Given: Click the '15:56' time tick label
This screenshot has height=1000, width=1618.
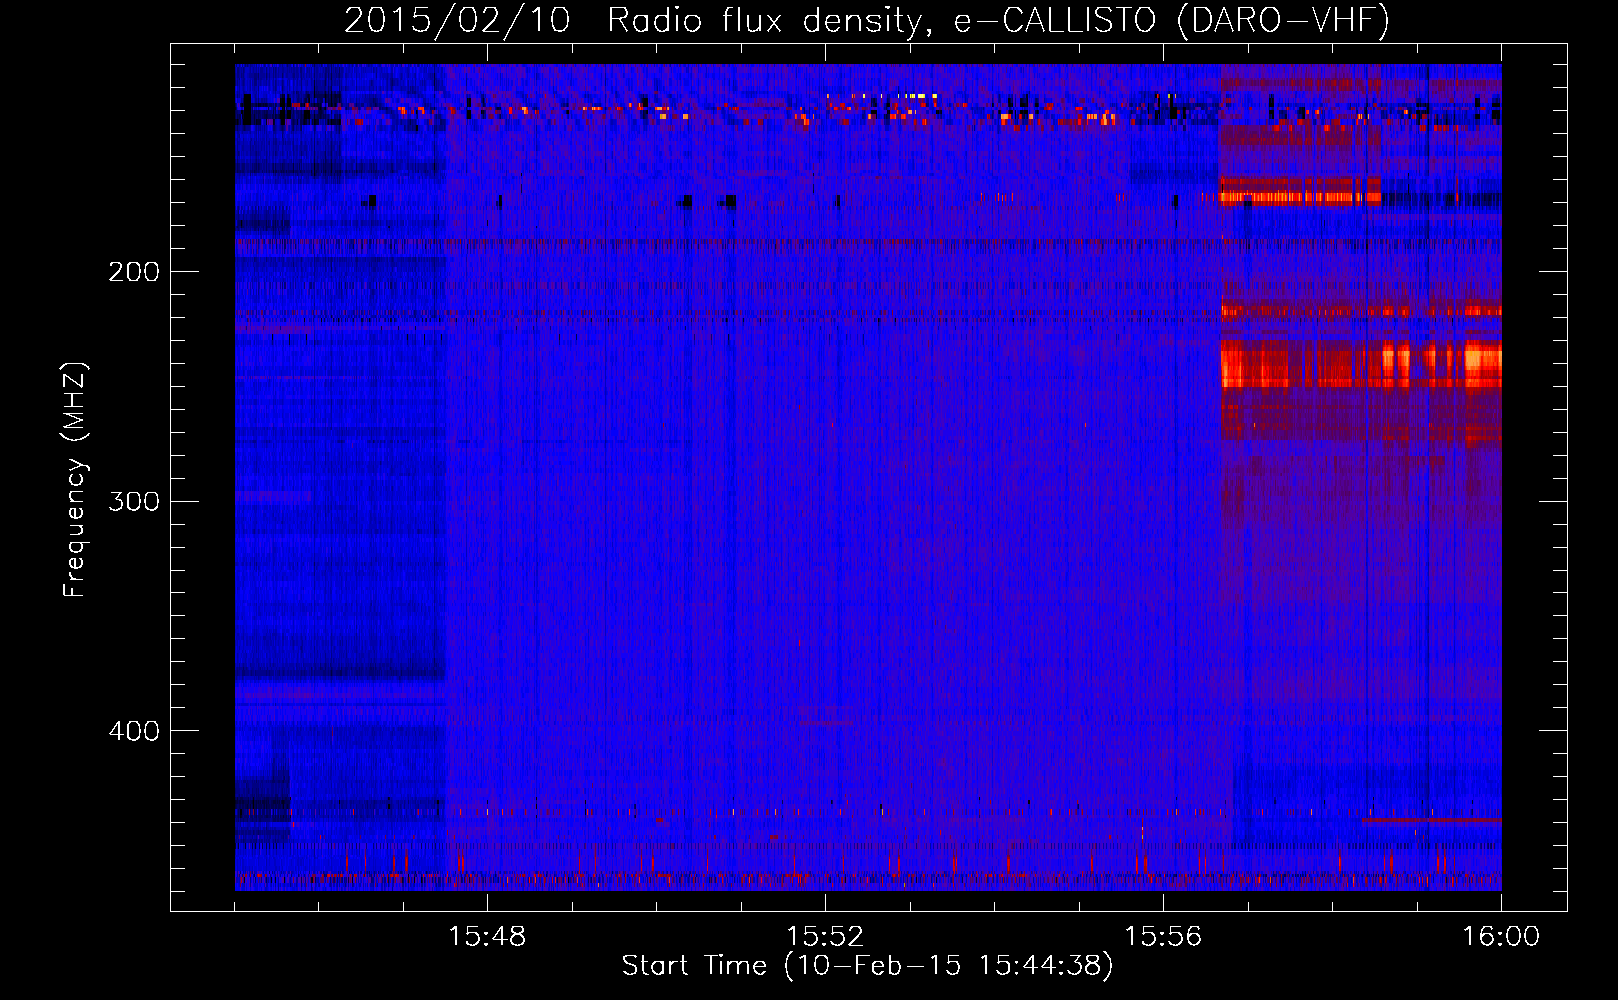Looking at the screenshot, I should click(x=1163, y=937).
